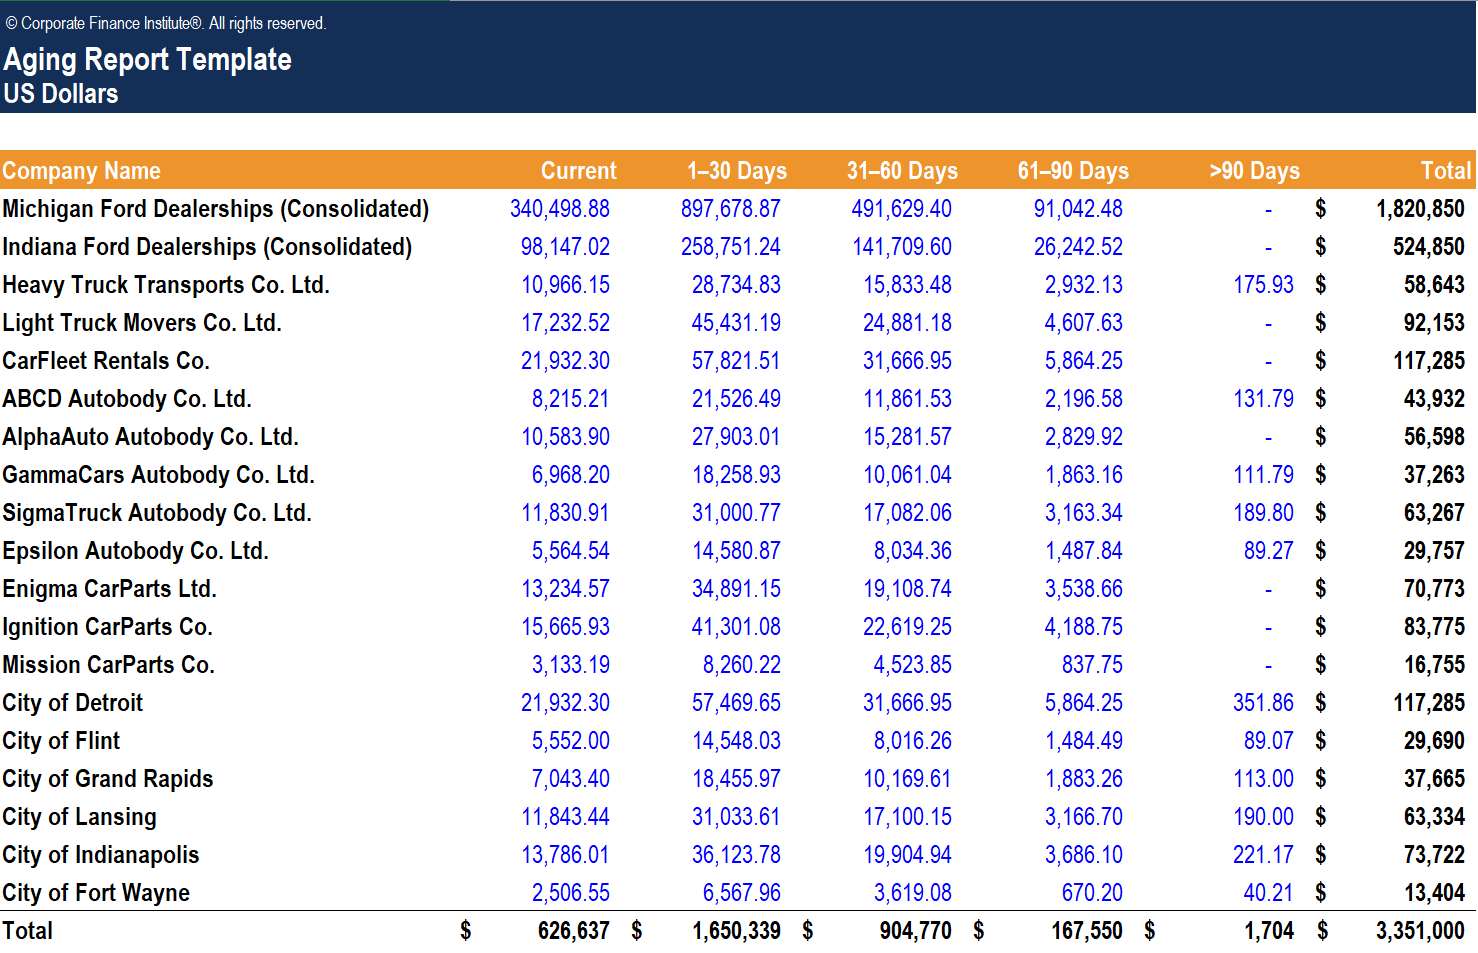Select the >90 Days column header

[1254, 171]
